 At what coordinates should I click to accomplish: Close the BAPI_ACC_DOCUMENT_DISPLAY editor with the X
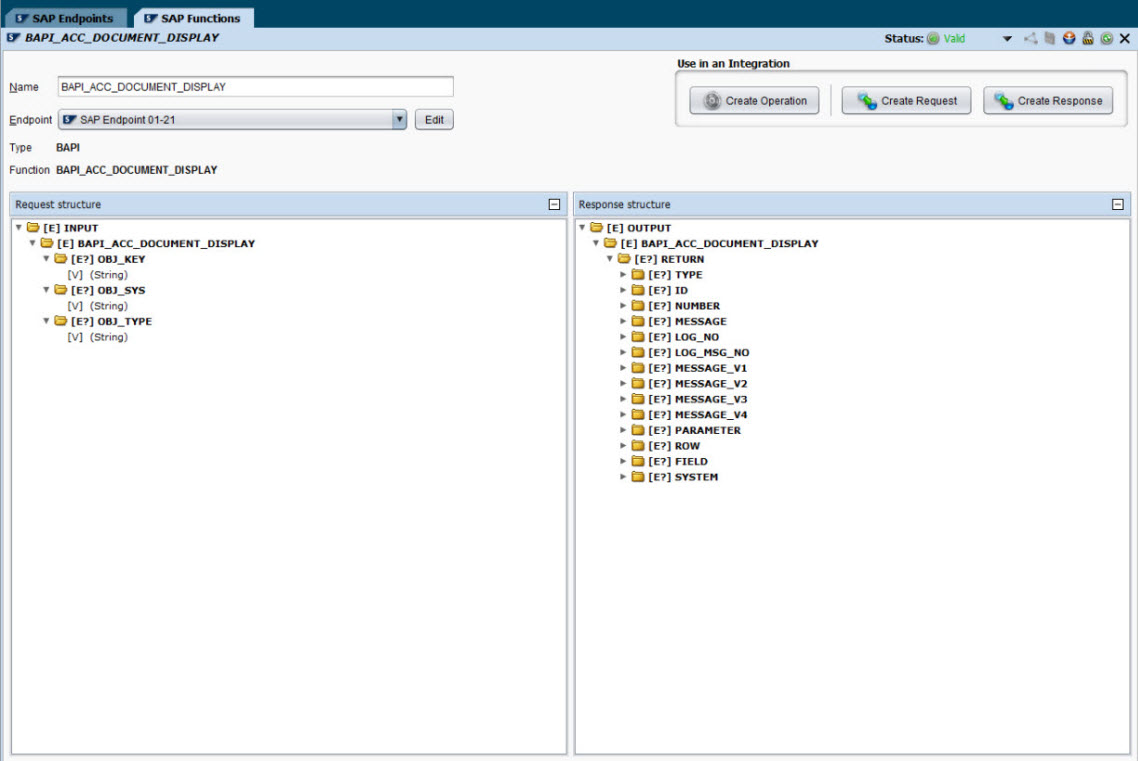[1125, 38]
